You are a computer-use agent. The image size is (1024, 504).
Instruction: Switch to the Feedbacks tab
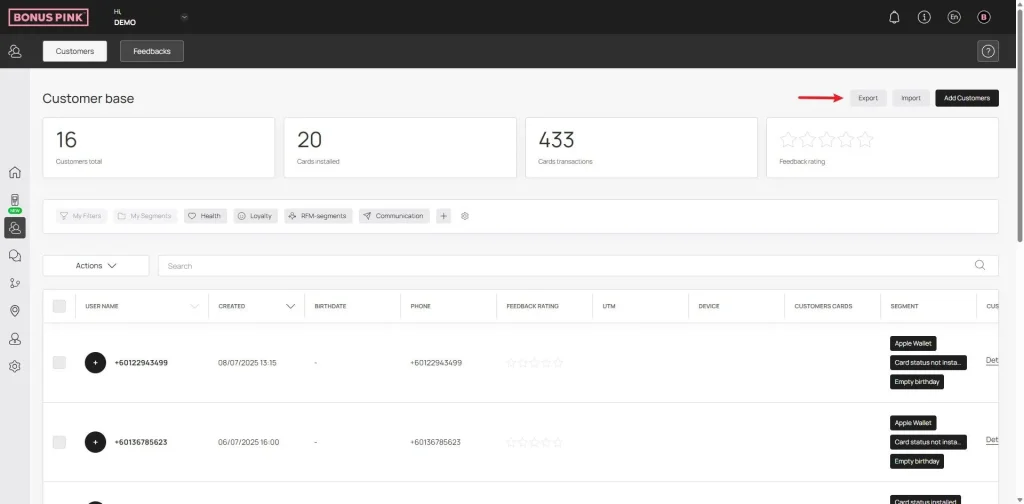click(x=152, y=51)
